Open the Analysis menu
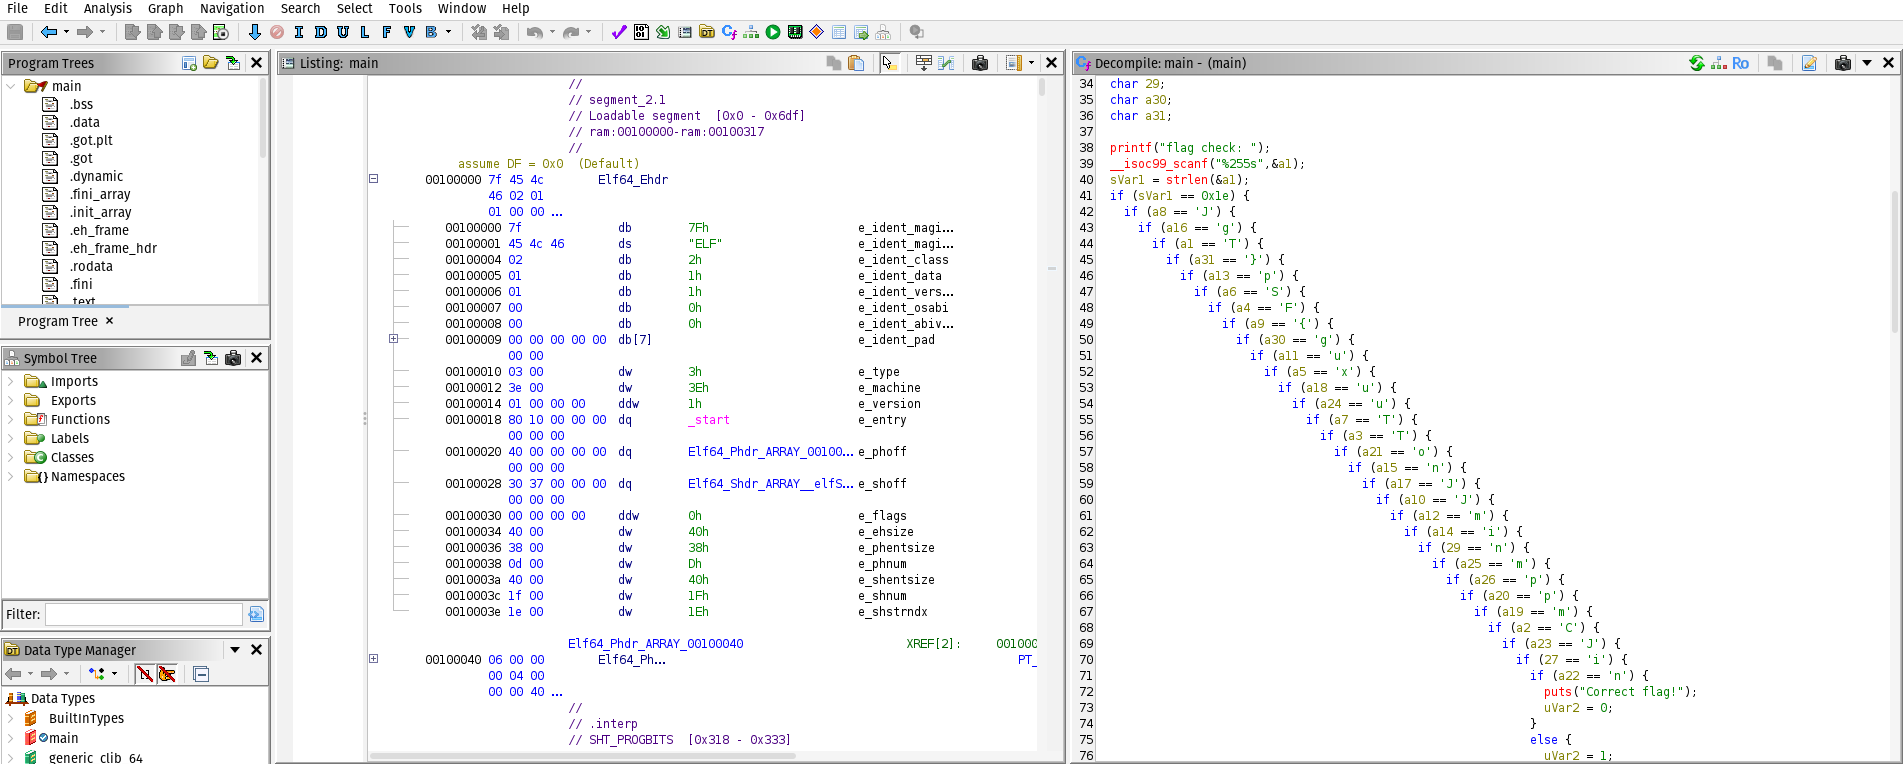Screen dimensions: 1903x764 tap(107, 8)
